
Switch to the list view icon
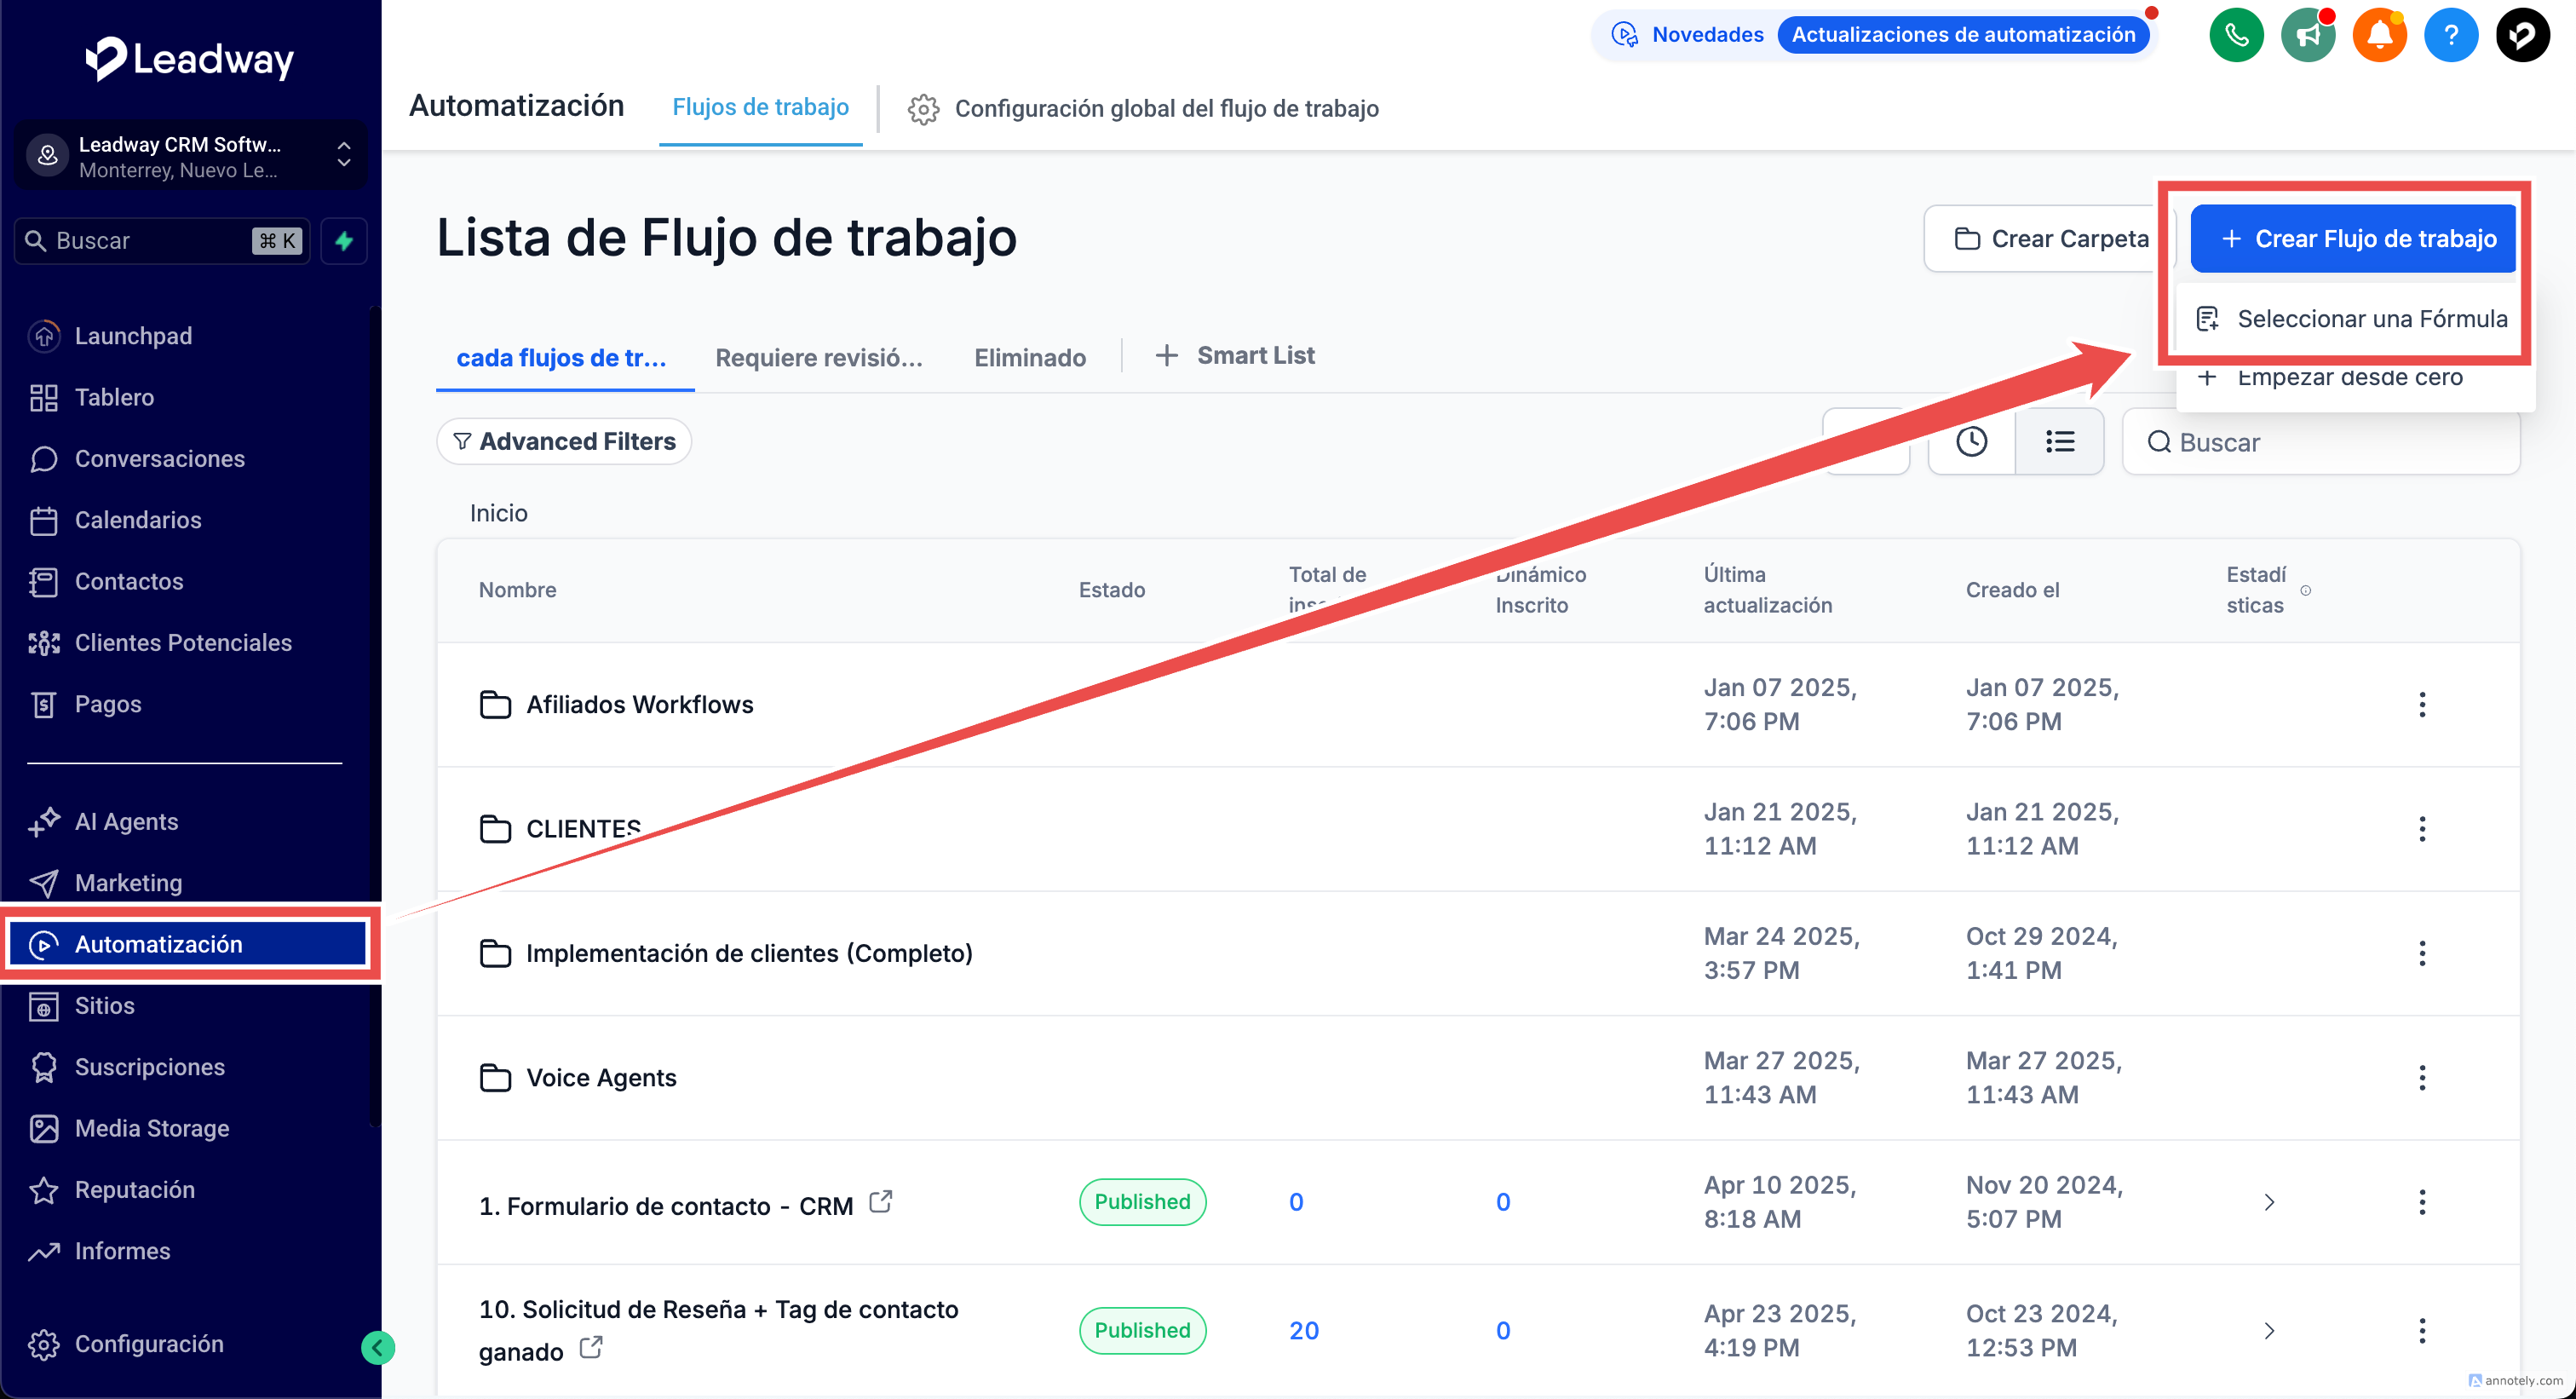[2060, 442]
